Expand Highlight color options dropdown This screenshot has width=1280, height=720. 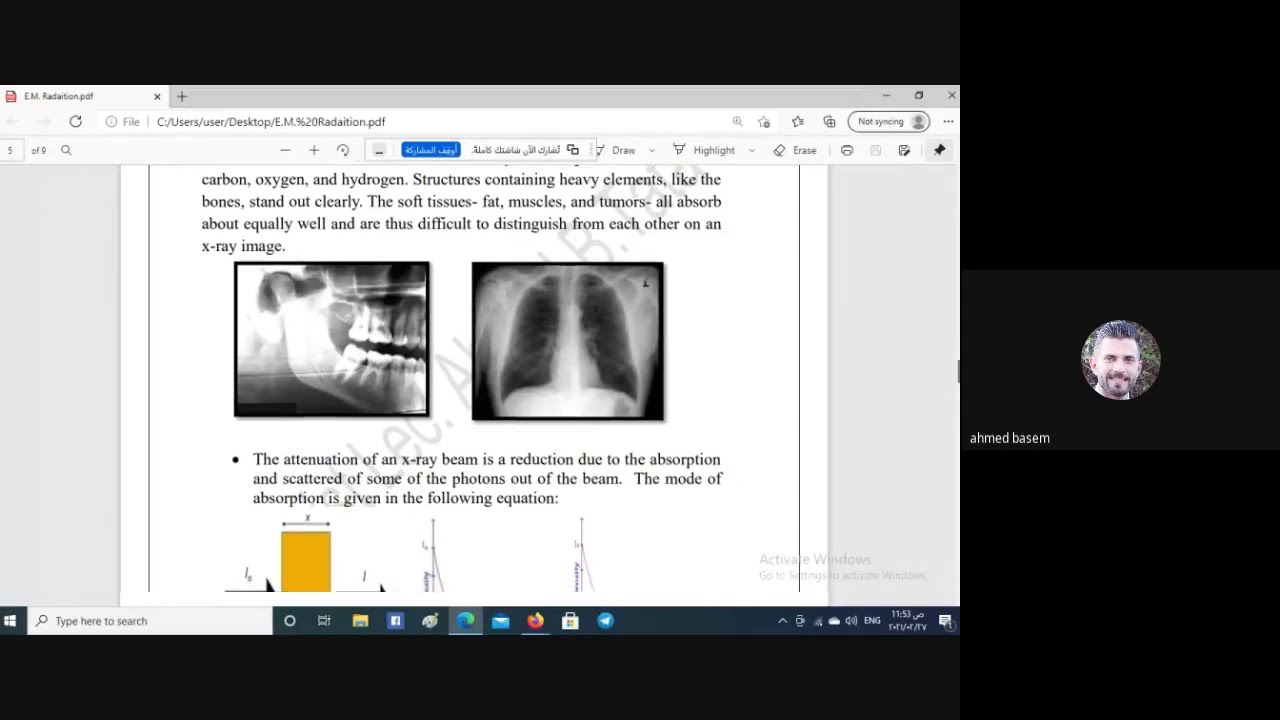click(752, 150)
